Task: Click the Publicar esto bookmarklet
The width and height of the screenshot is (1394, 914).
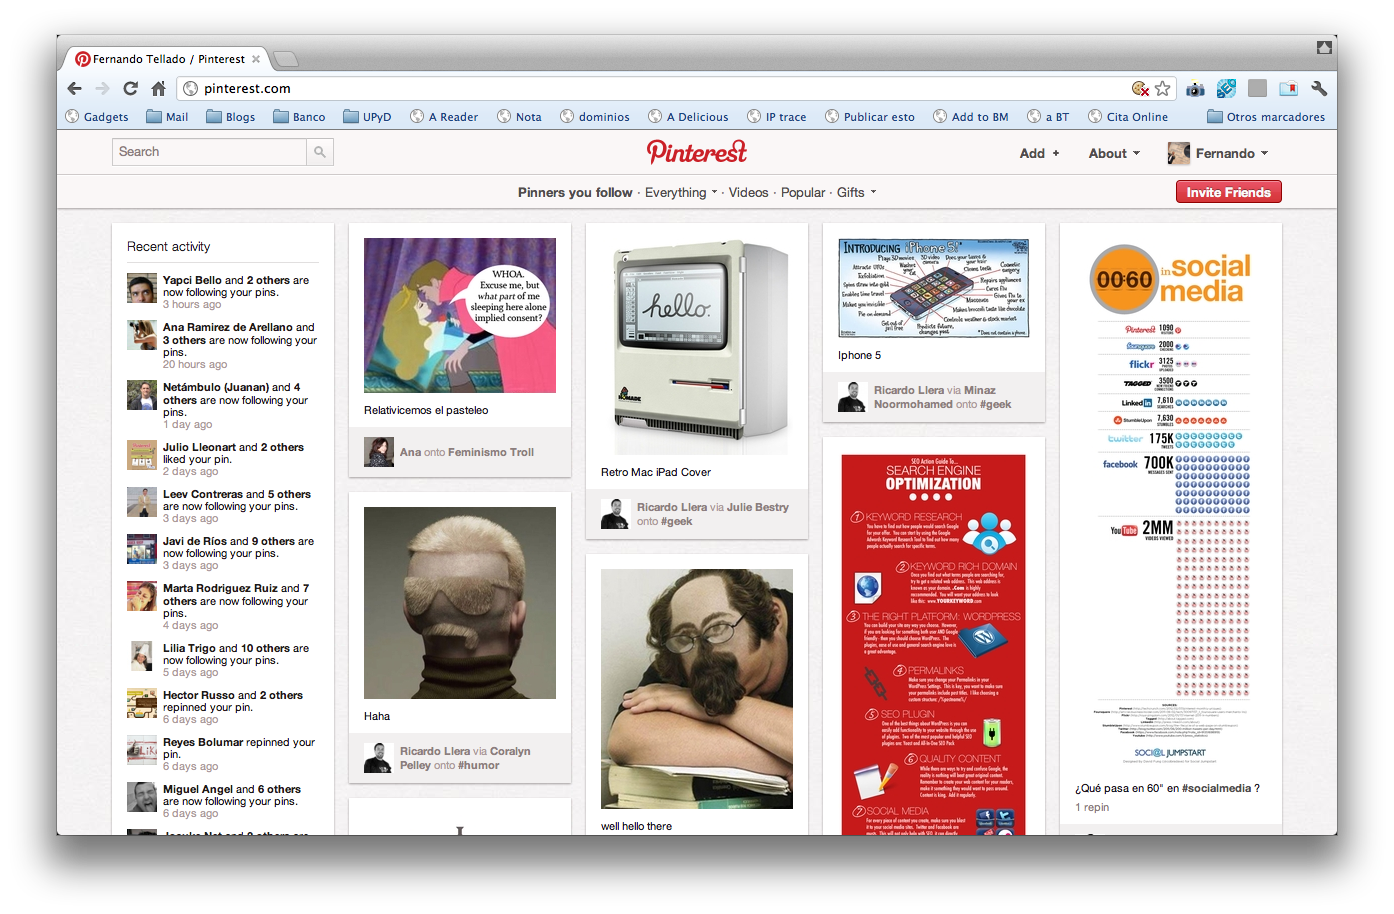Action: (870, 117)
